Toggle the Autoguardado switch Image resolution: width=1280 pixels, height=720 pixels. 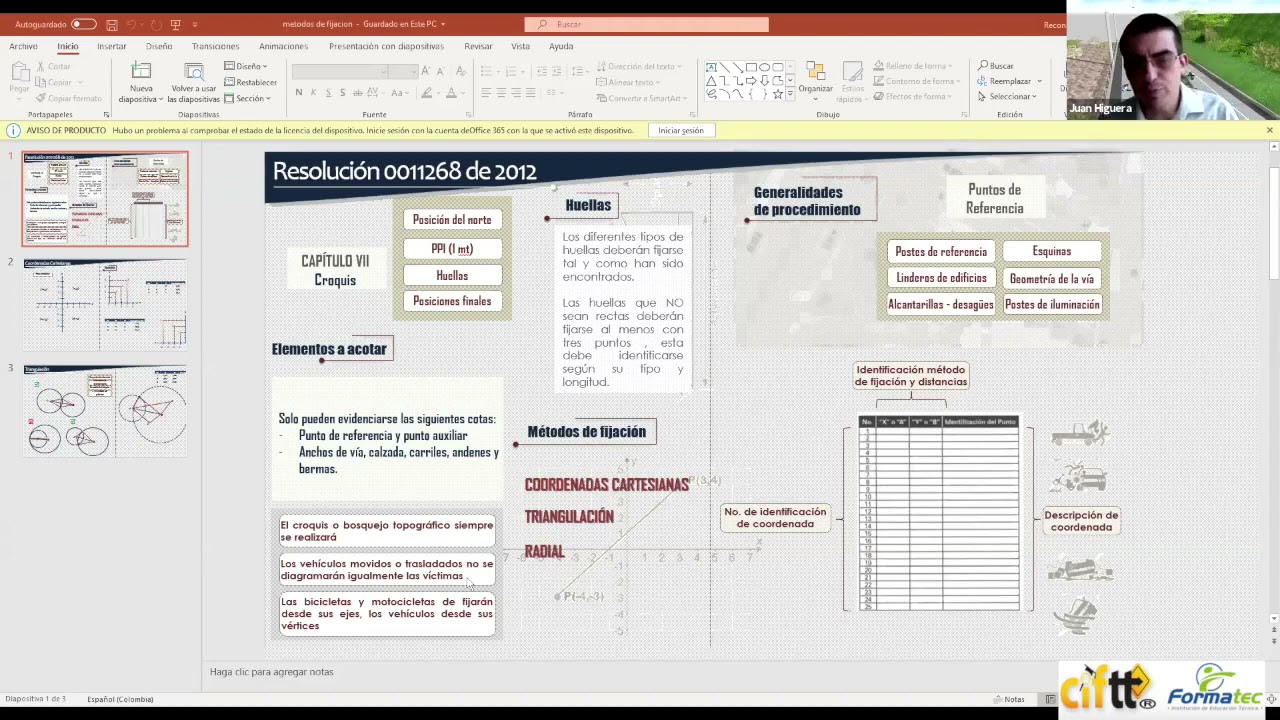tap(84, 24)
